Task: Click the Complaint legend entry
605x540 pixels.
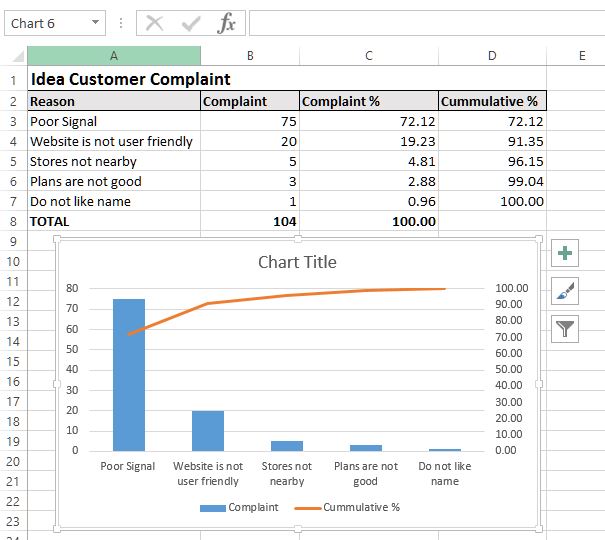Action: coord(239,507)
